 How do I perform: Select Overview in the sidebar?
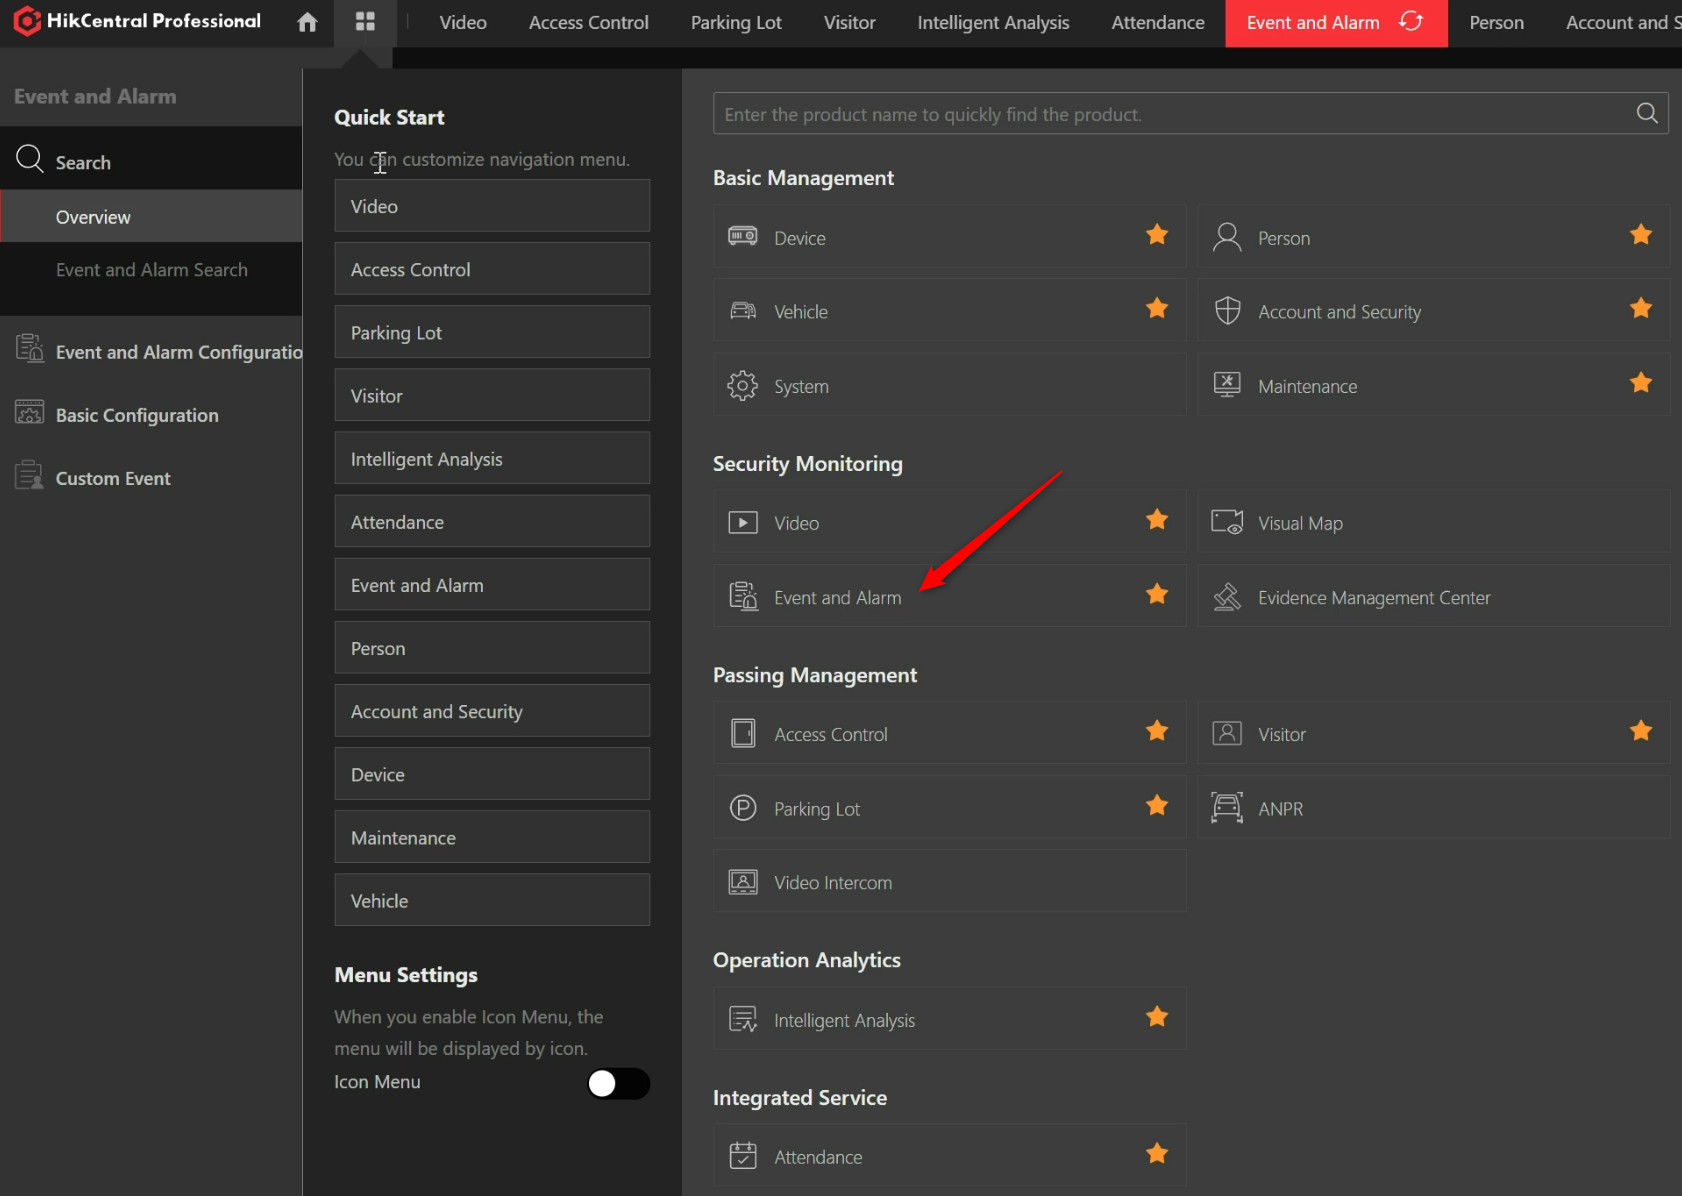tap(151, 216)
